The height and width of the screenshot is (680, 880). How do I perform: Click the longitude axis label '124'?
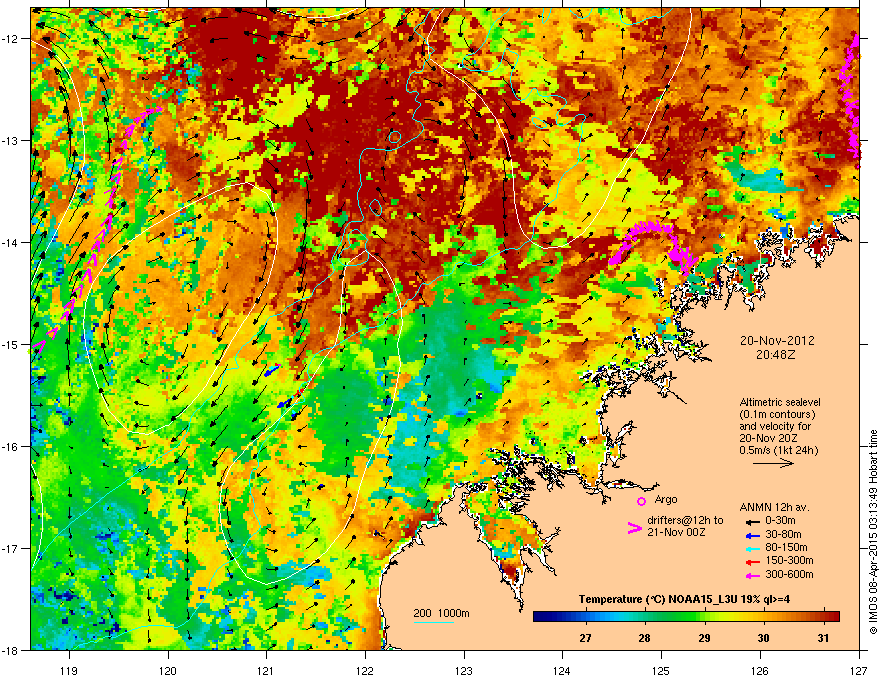coord(562,670)
